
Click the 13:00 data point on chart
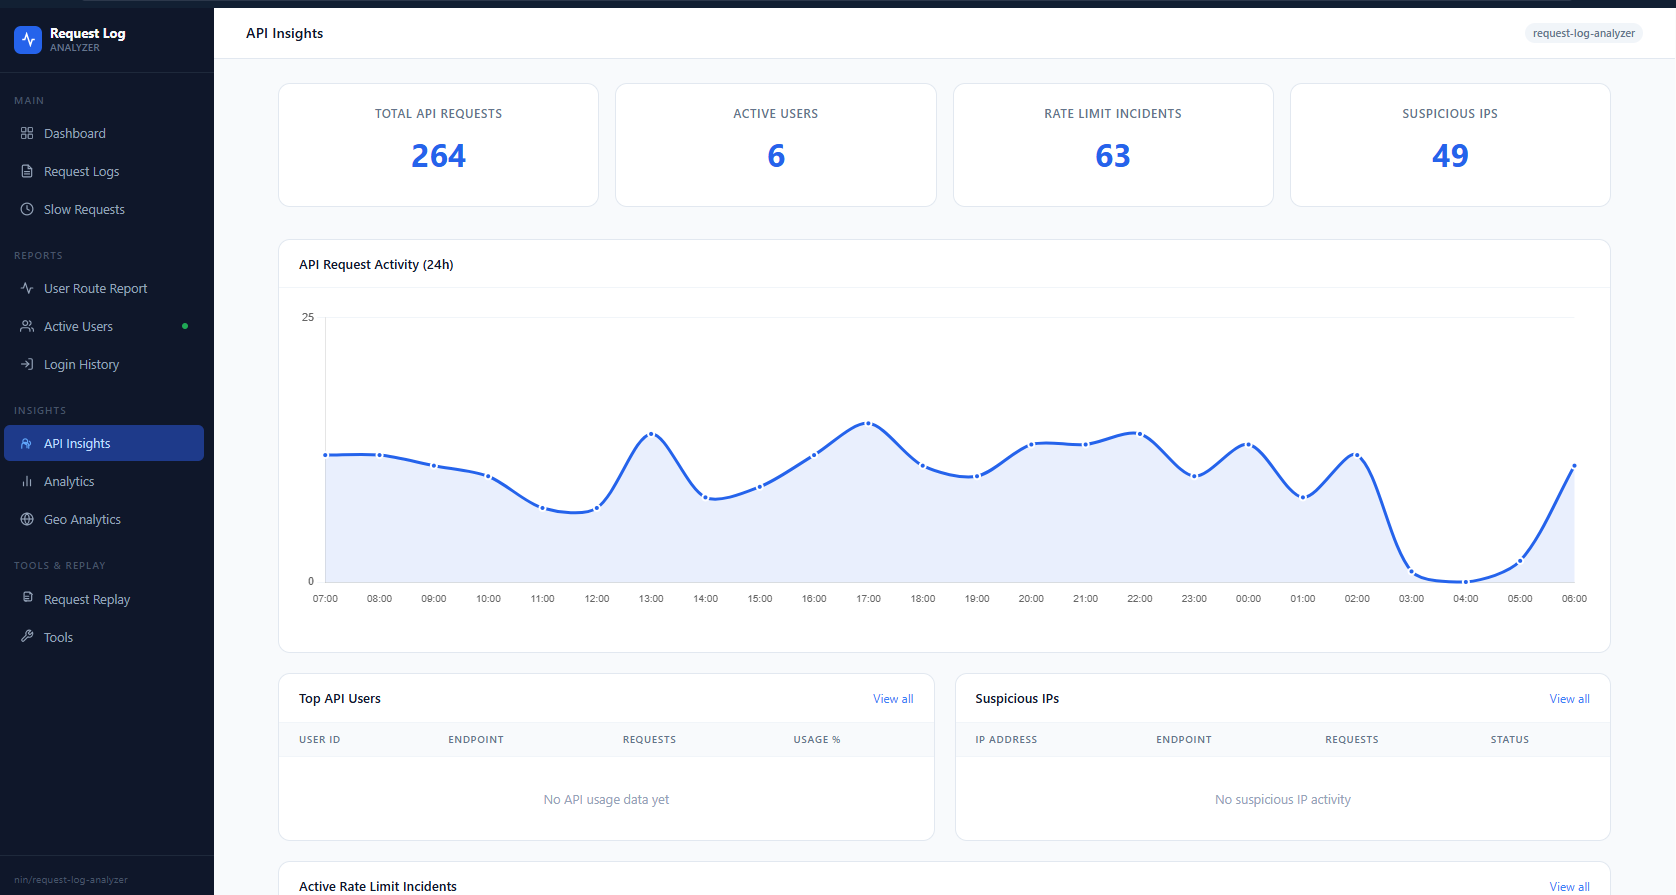(651, 434)
